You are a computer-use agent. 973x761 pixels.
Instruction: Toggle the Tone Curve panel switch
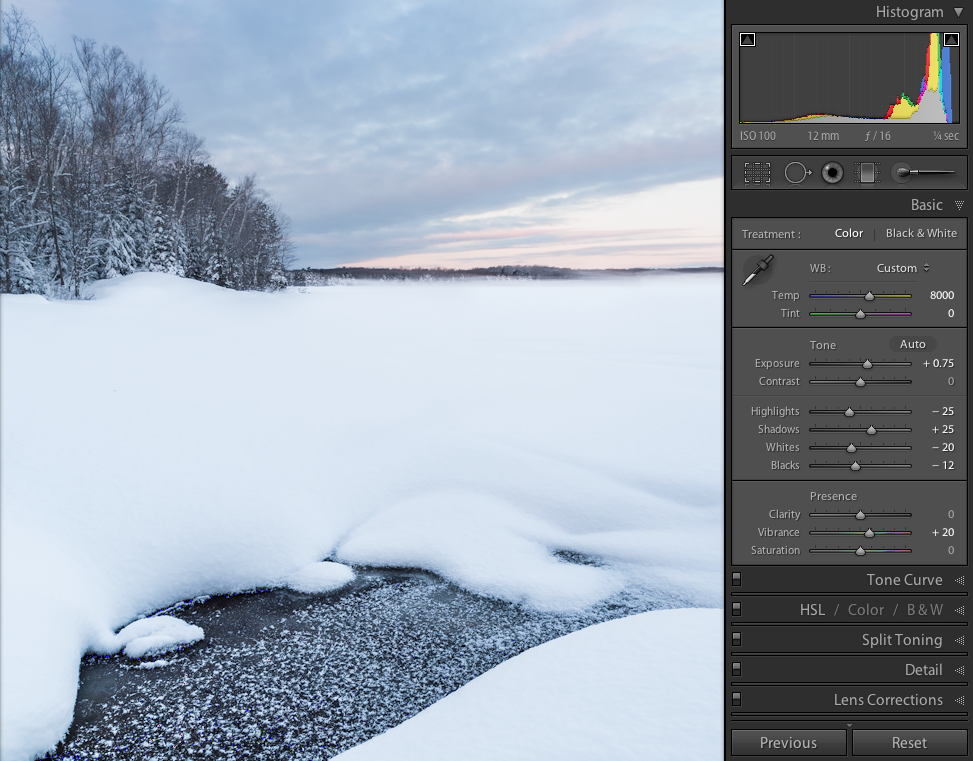(x=737, y=579)
